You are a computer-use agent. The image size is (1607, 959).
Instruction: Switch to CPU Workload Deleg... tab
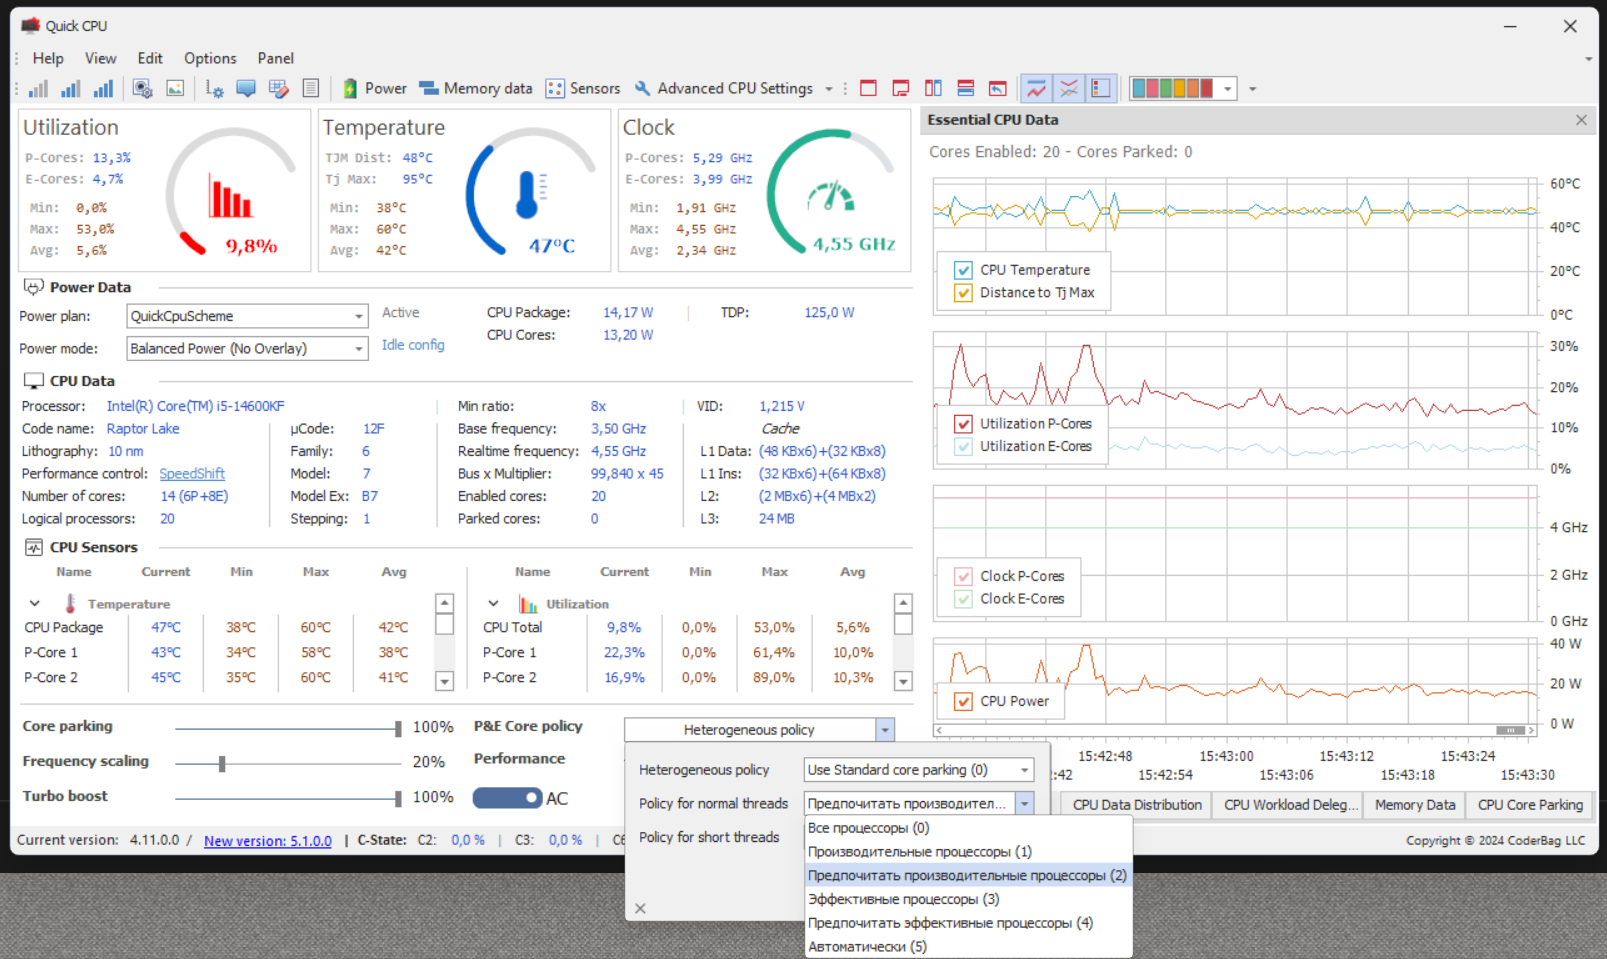pos(1291,805)
